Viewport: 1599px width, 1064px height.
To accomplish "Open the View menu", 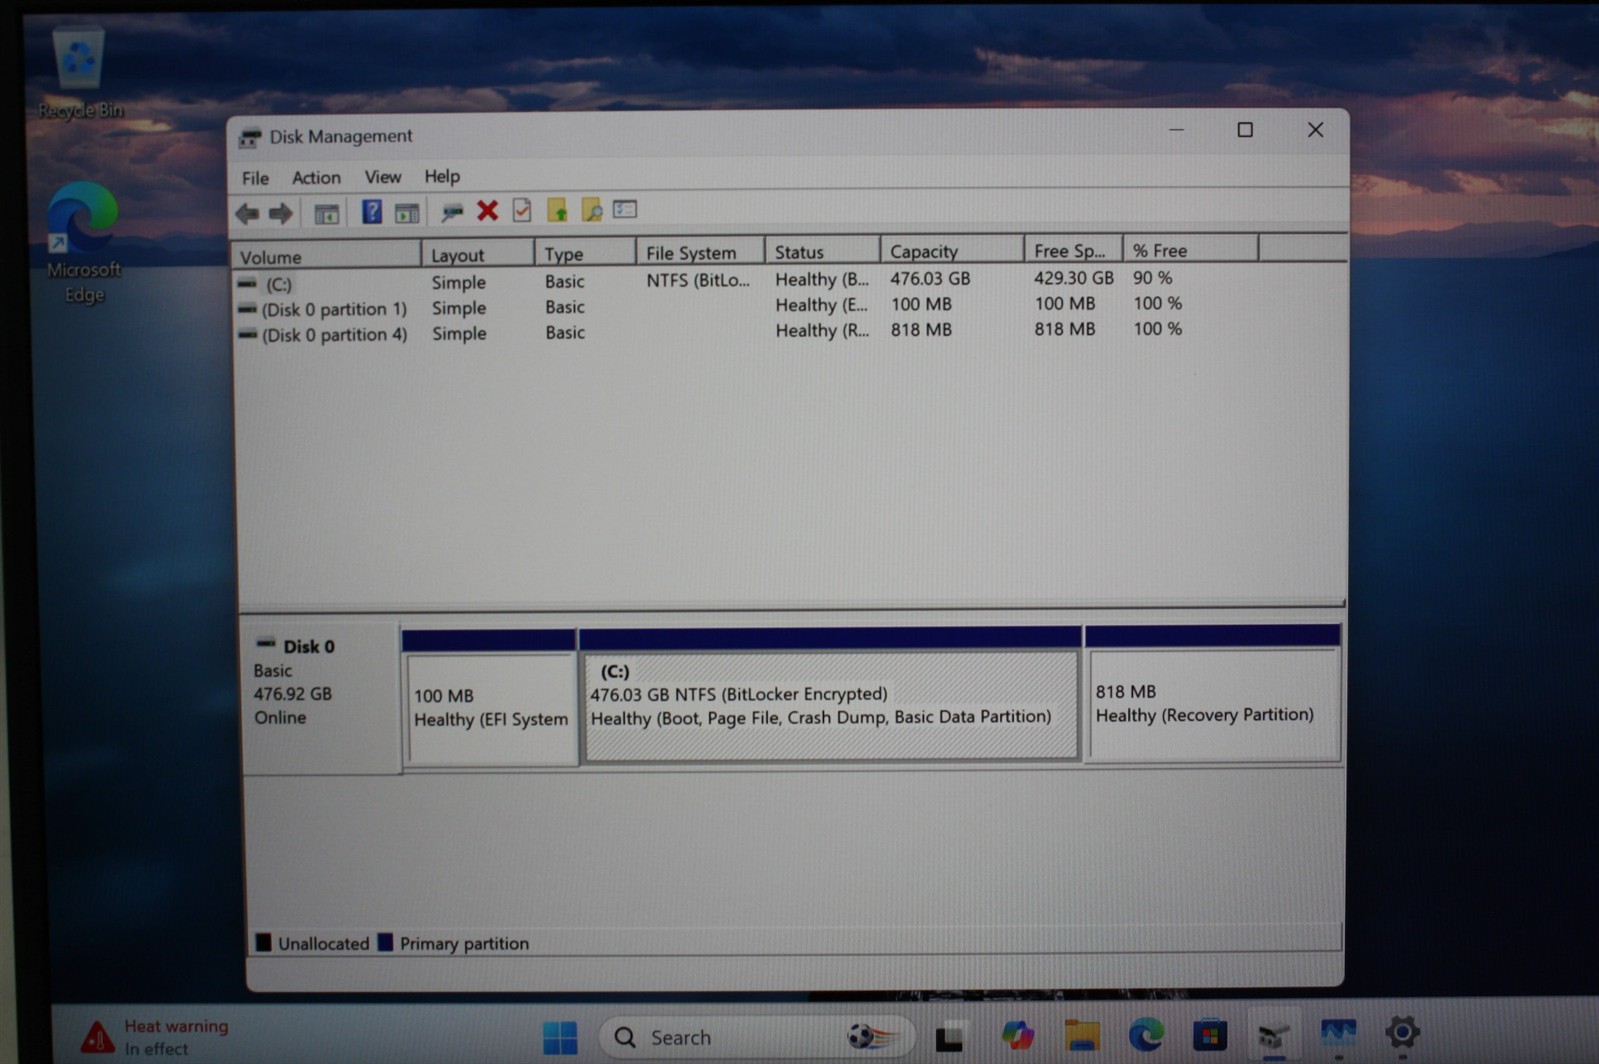I will coord(382,177).
